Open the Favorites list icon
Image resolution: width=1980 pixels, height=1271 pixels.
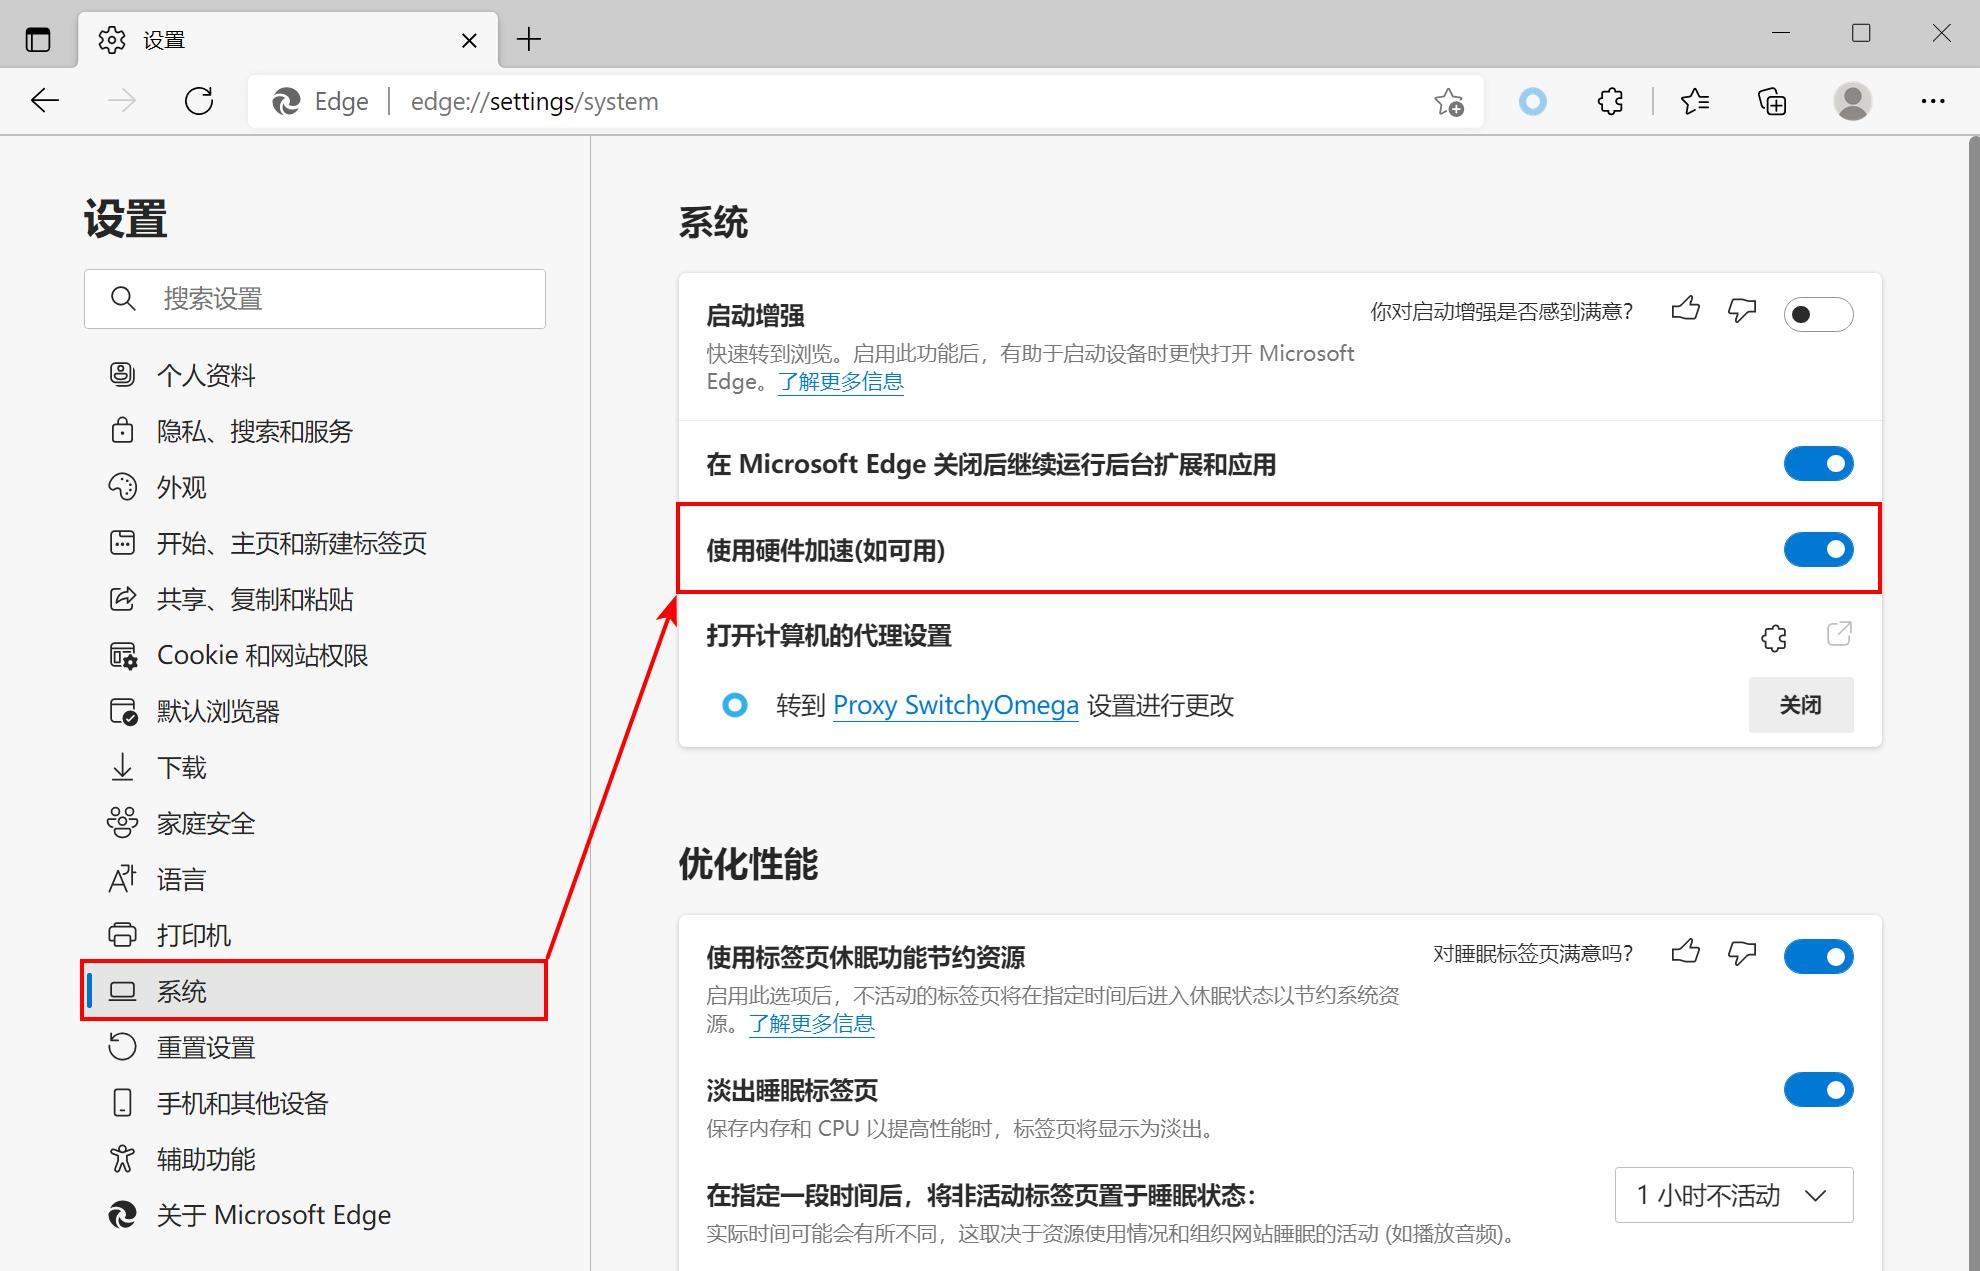click(1694, 101)
